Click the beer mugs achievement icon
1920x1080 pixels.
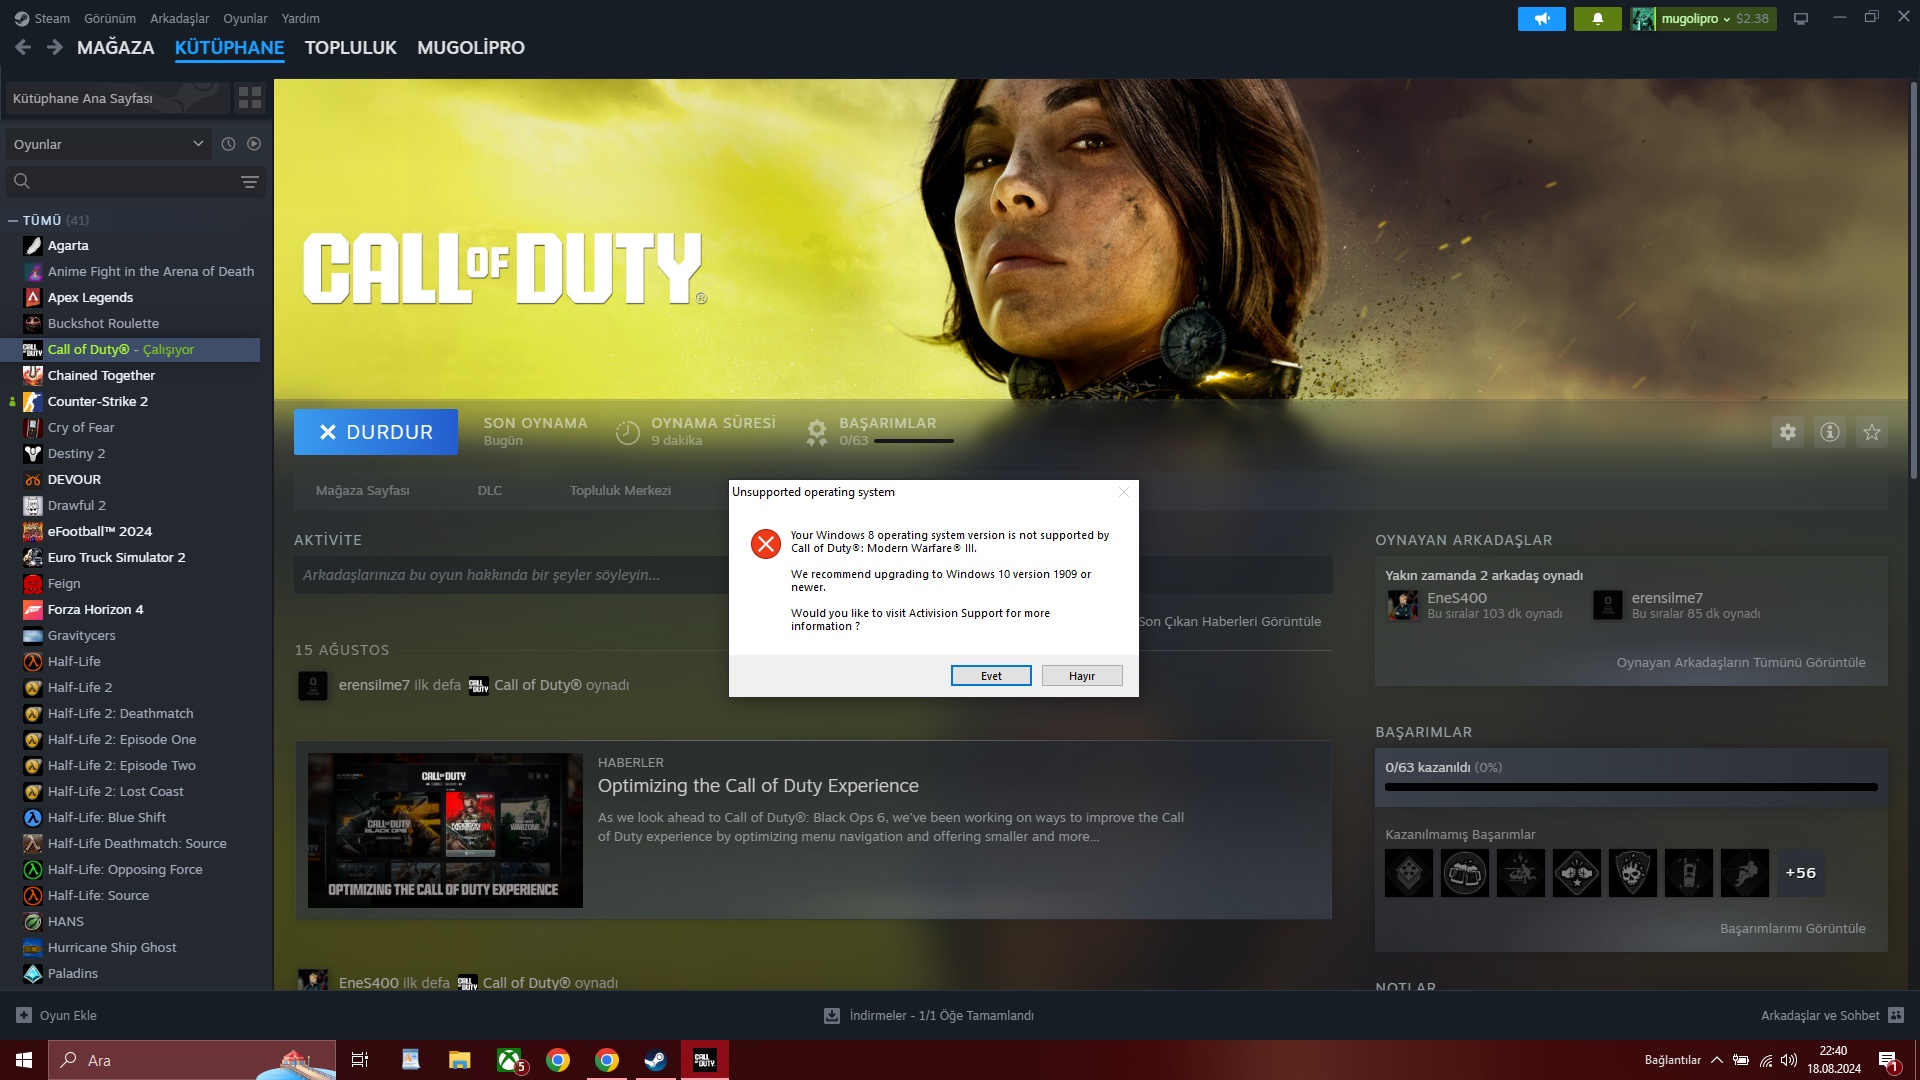click(x=1465, y=873)
